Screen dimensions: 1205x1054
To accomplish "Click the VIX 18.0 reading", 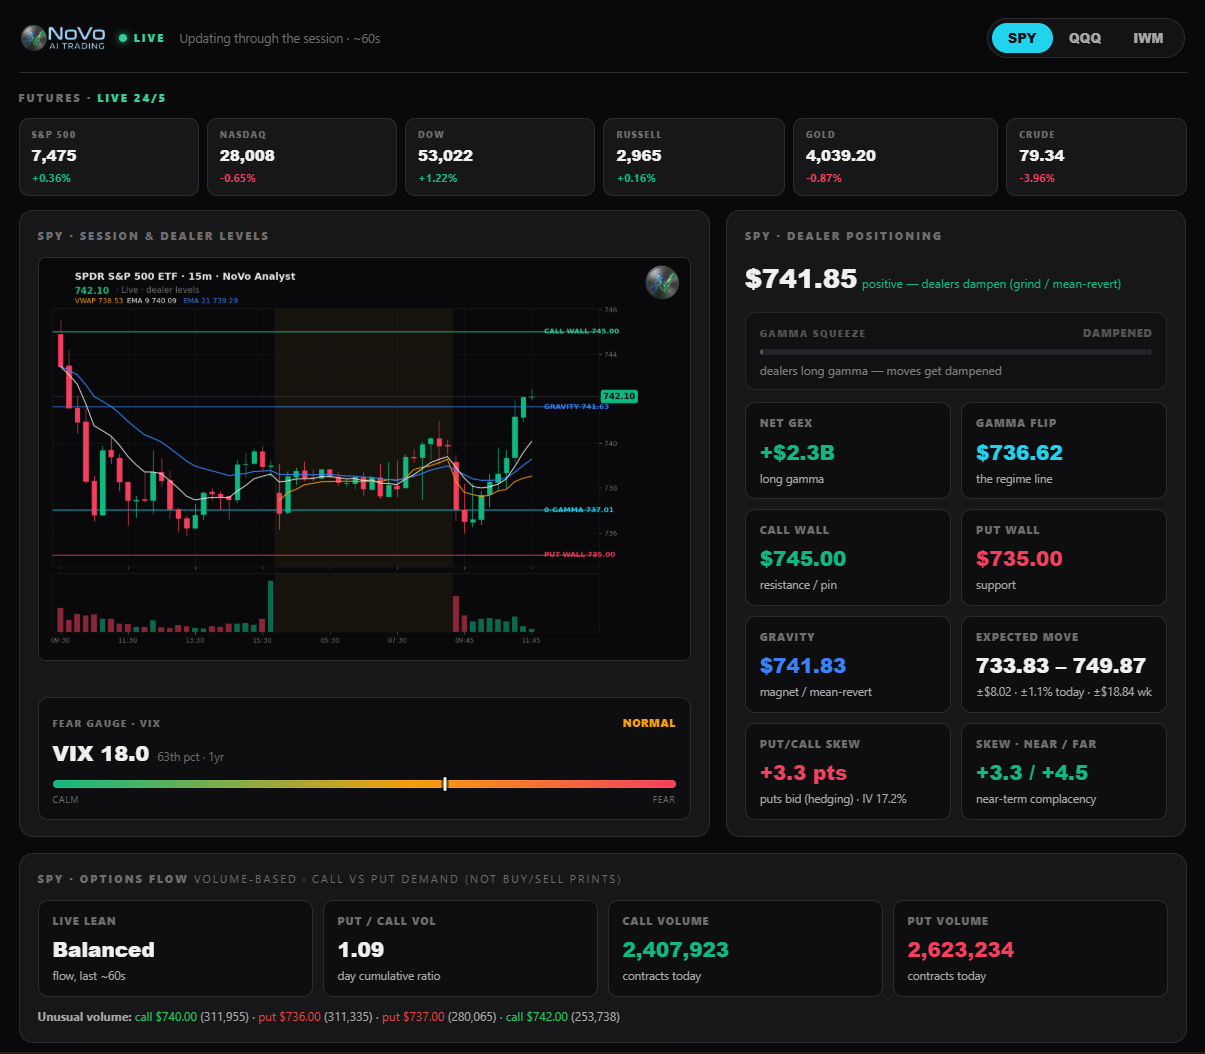I will coord(101,754).
